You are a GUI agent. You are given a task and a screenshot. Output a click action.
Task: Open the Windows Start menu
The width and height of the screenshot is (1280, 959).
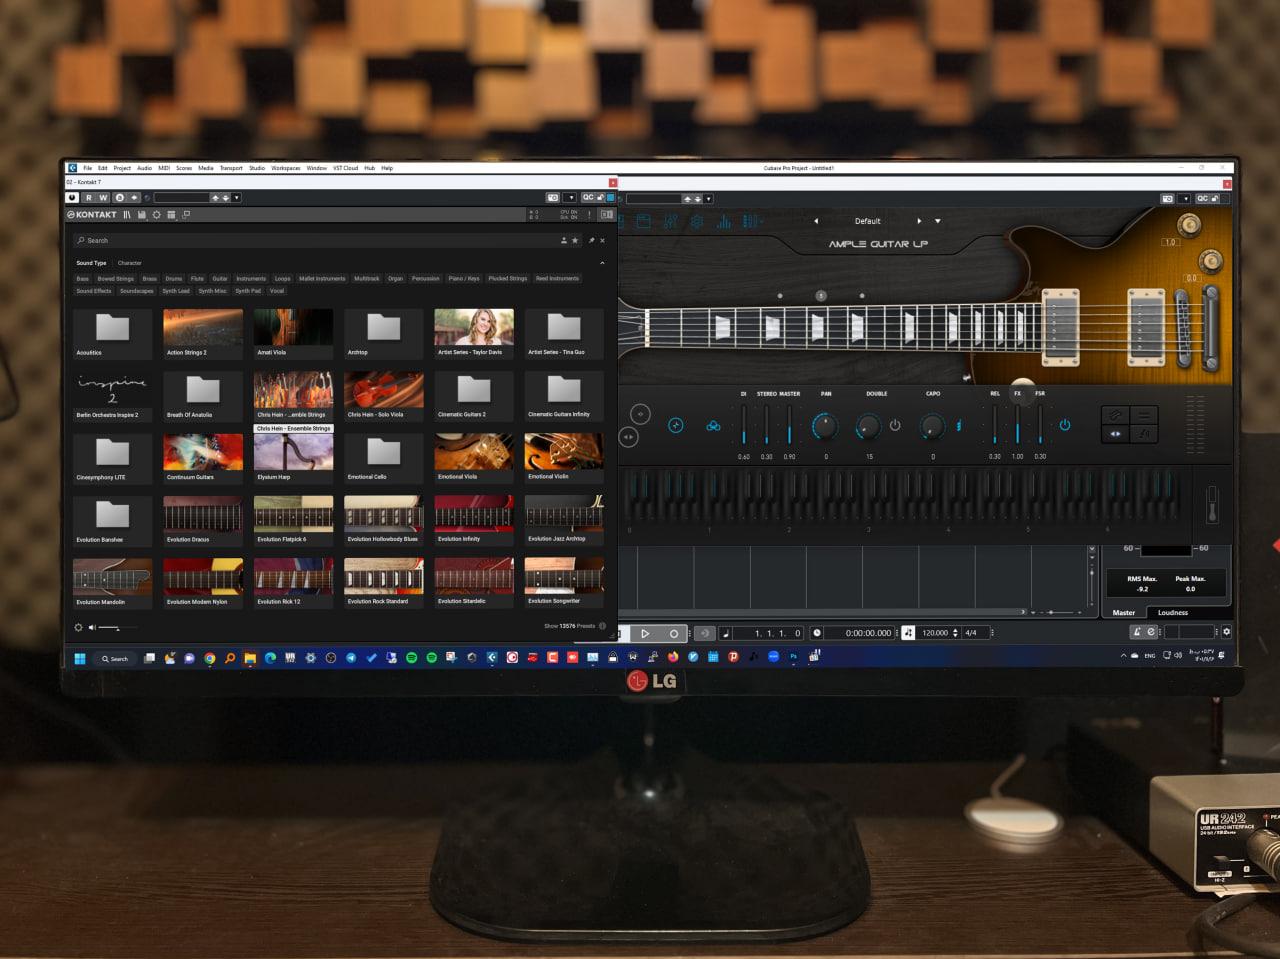pos(80,658)
